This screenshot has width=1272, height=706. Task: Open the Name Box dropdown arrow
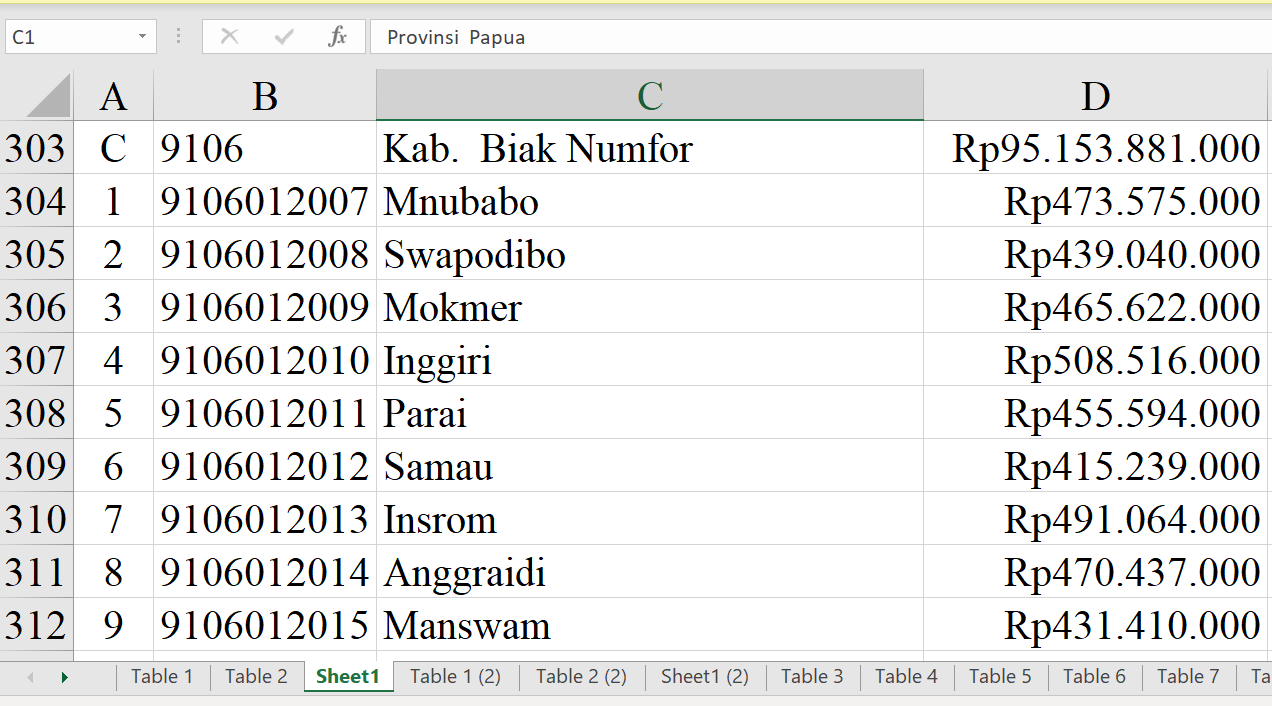click(142, 37)
